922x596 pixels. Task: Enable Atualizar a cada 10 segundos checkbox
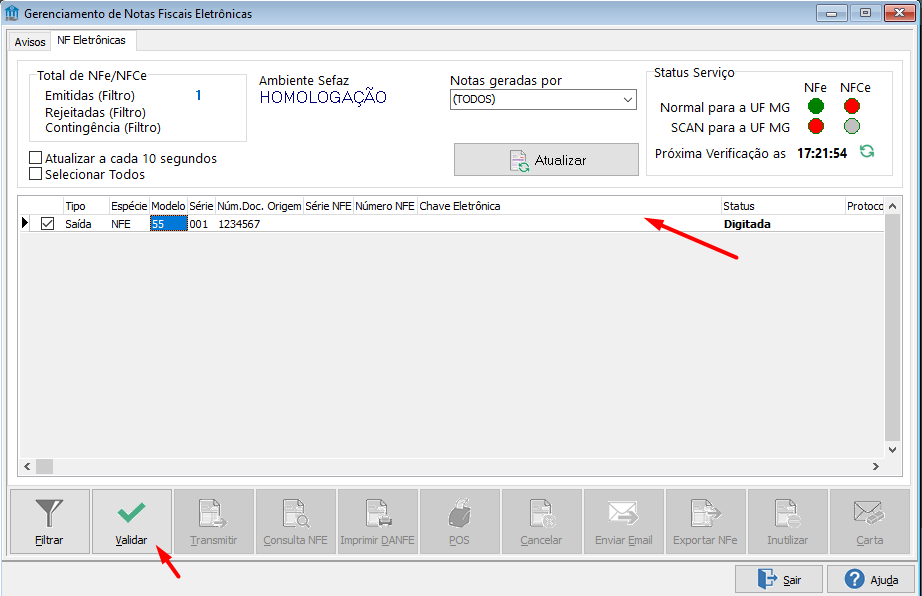click(x=36, y=158)
